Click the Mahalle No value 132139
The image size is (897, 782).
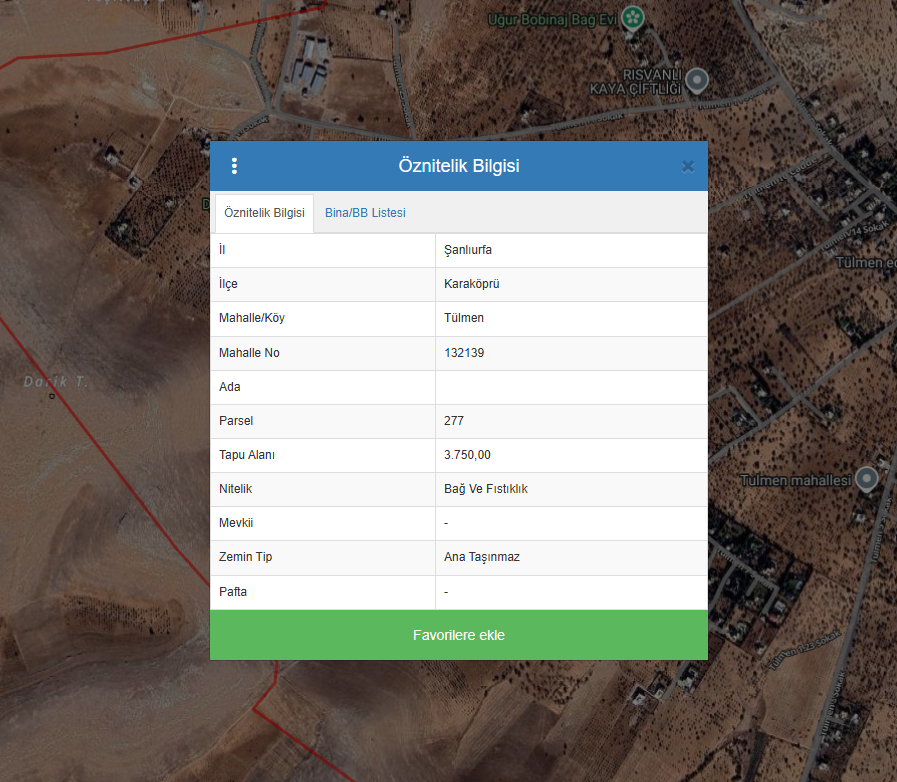(571, 353)
